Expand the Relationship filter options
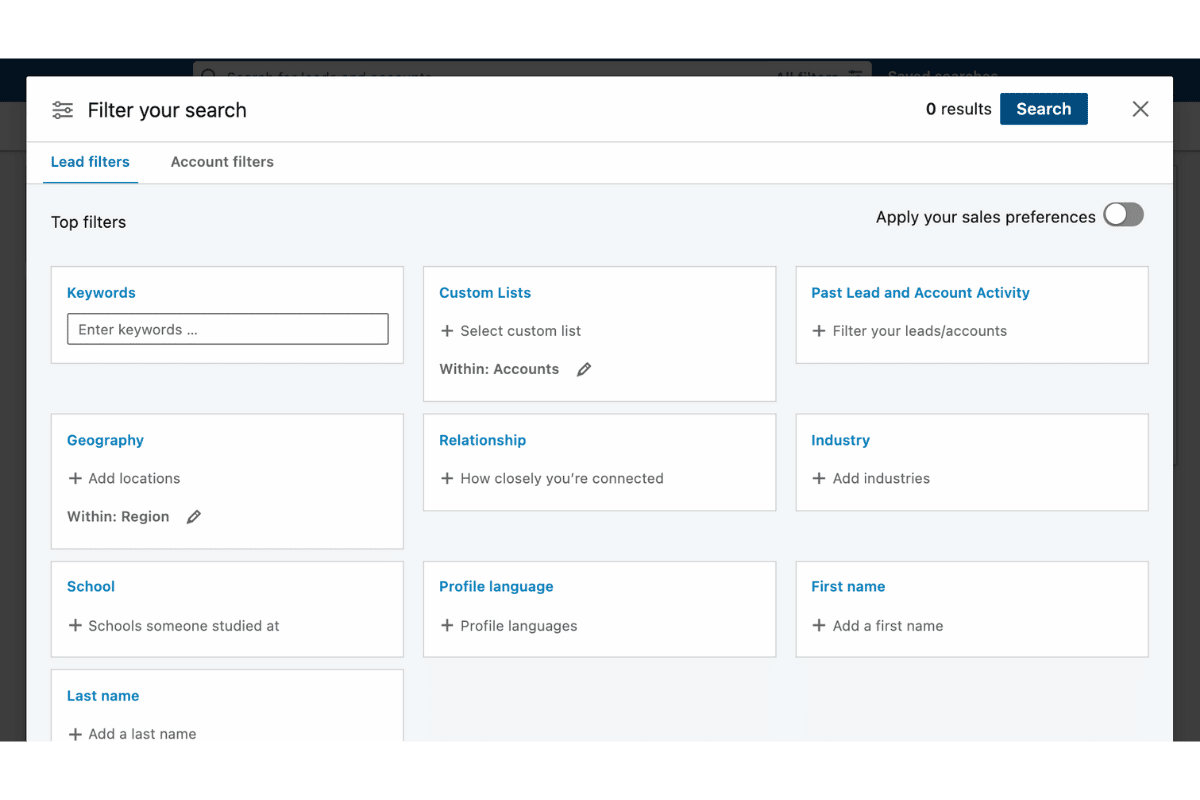This screenshot has height=800, width=1200. [552, 479]
